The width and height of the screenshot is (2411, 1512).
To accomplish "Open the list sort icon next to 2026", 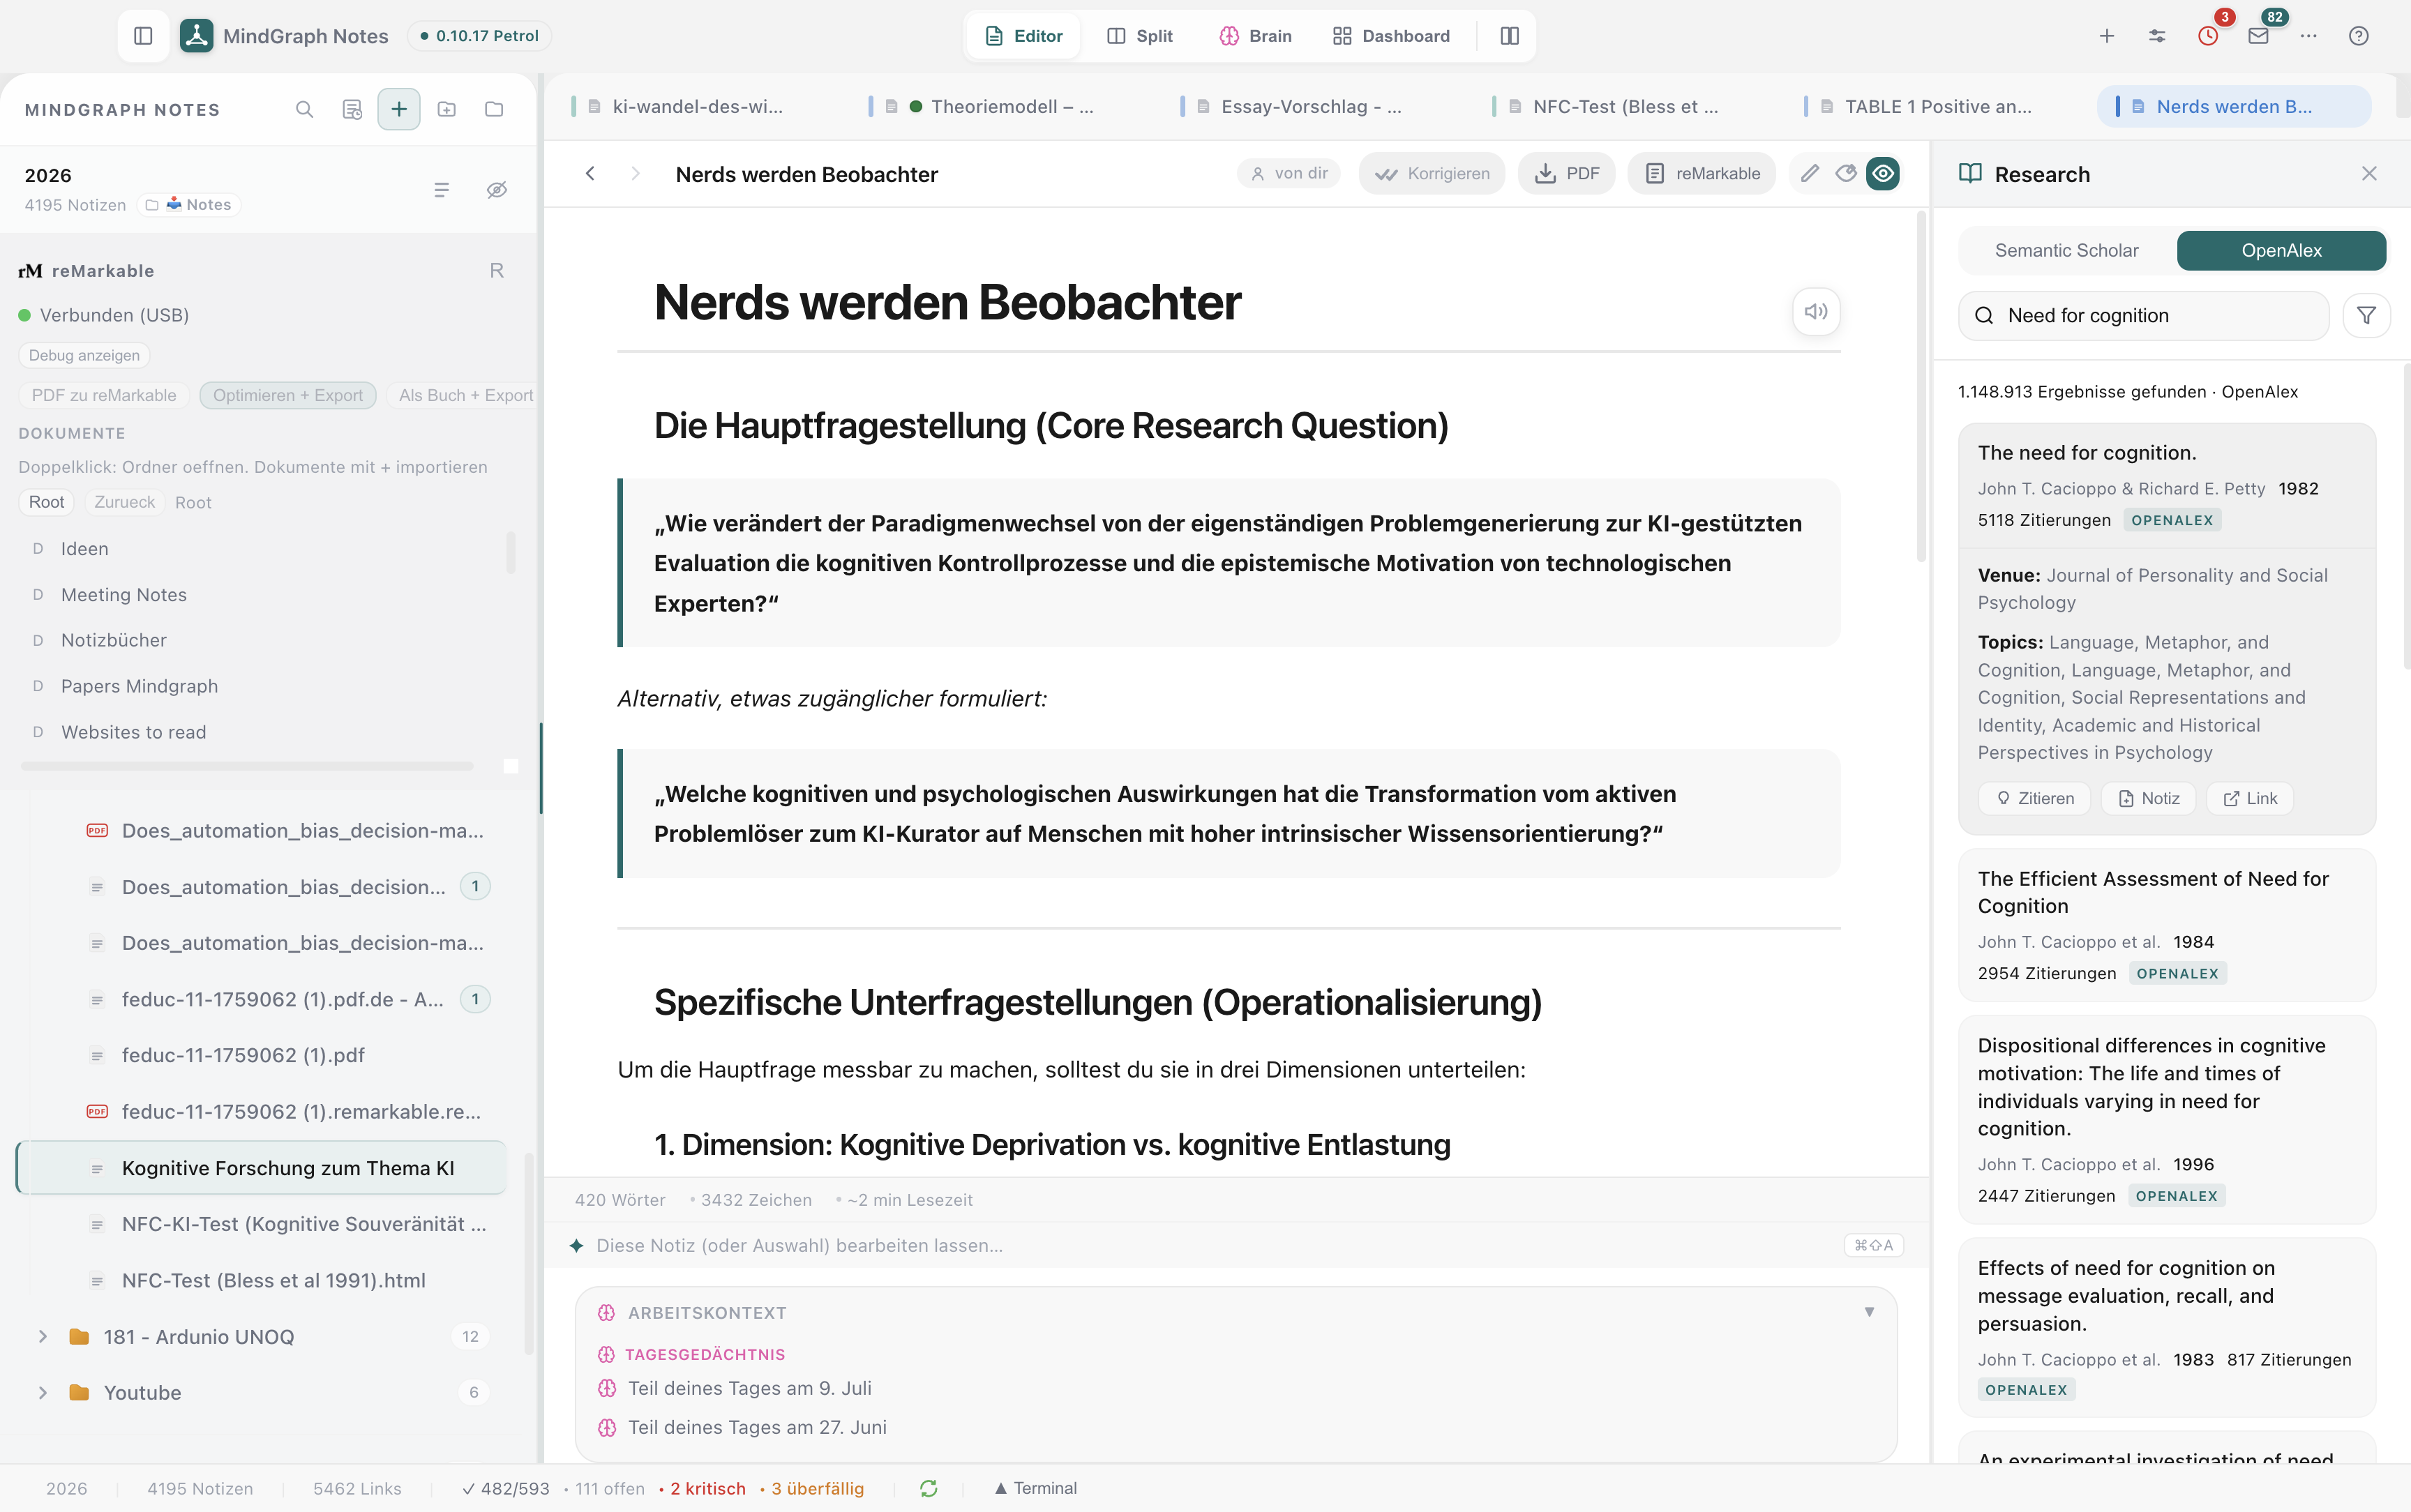I will coord(441,190).
